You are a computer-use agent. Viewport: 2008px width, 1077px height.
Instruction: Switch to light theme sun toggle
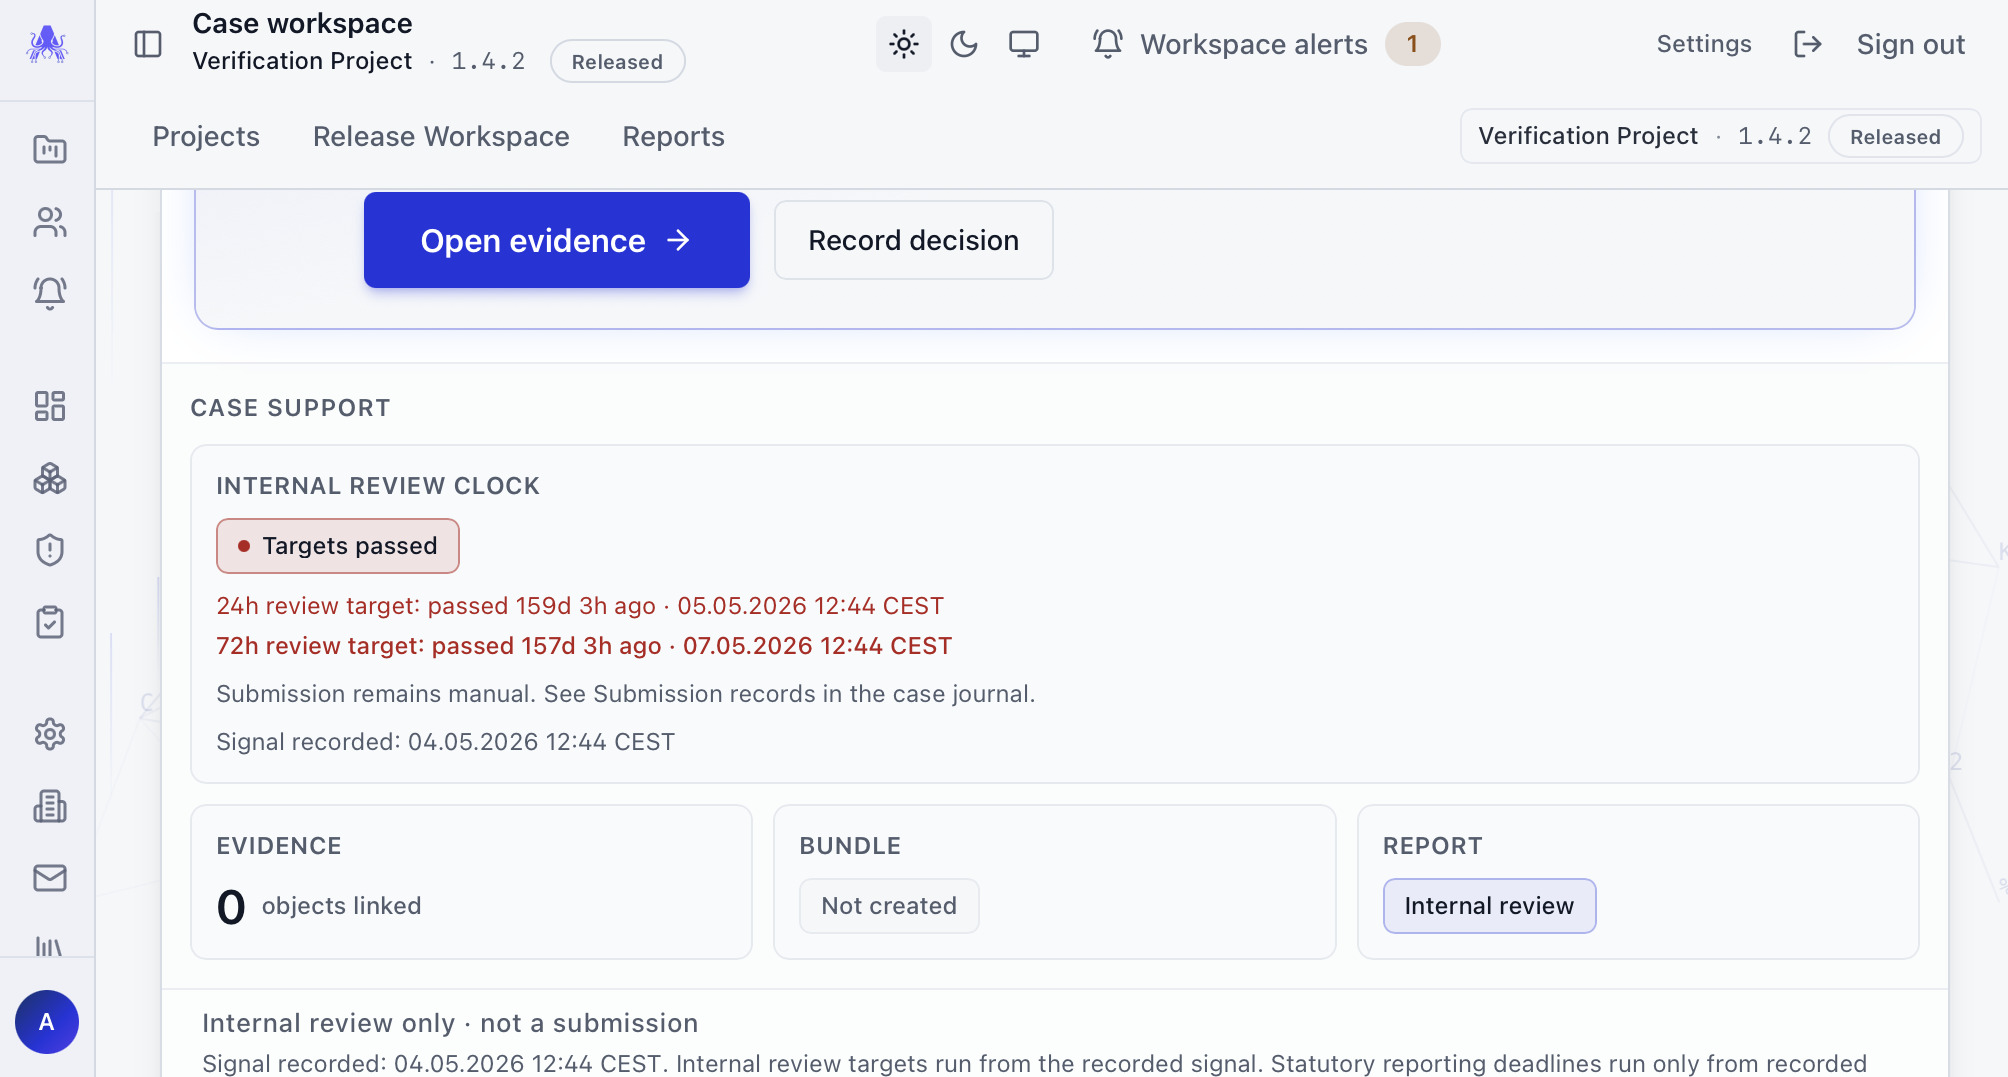tap(904, 44)
